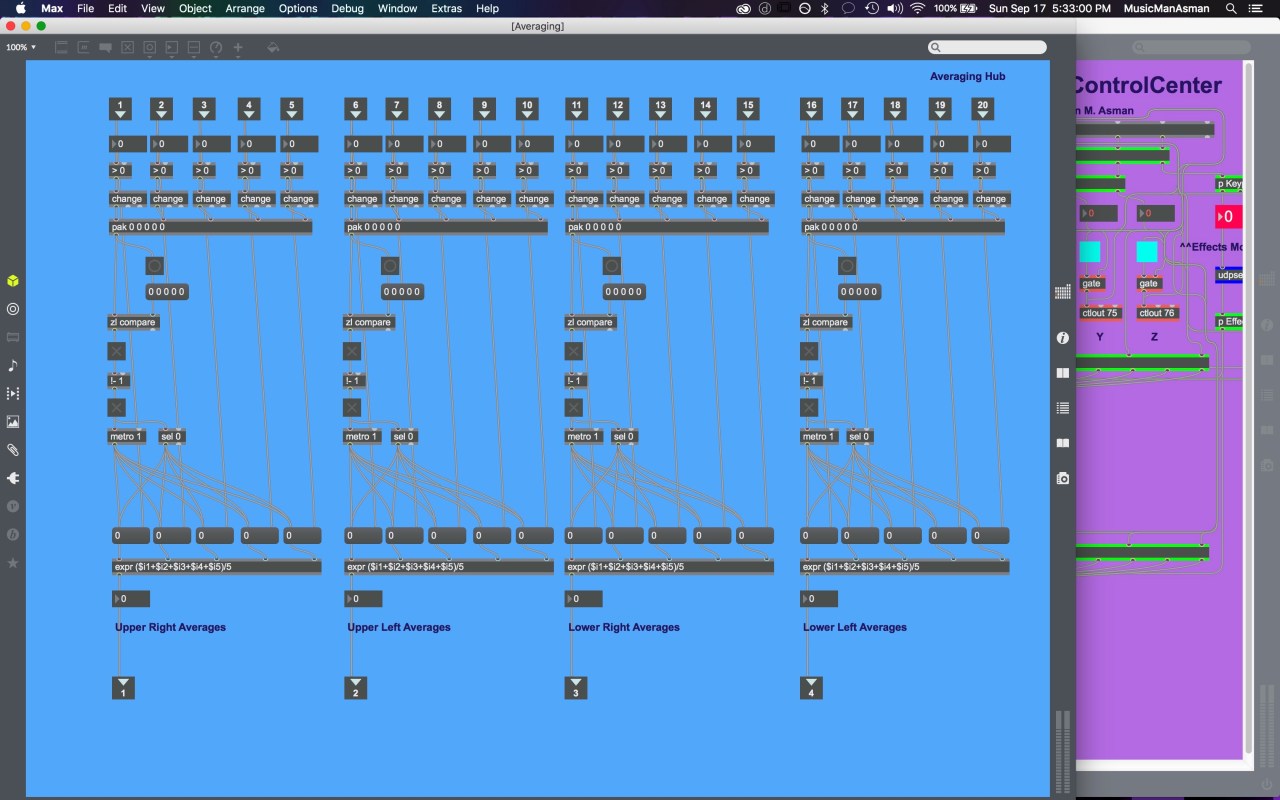Viewport: 1280px width, 800px height.
Task: Select the paint bucket Format tool
Action: (x=273, y=47)
